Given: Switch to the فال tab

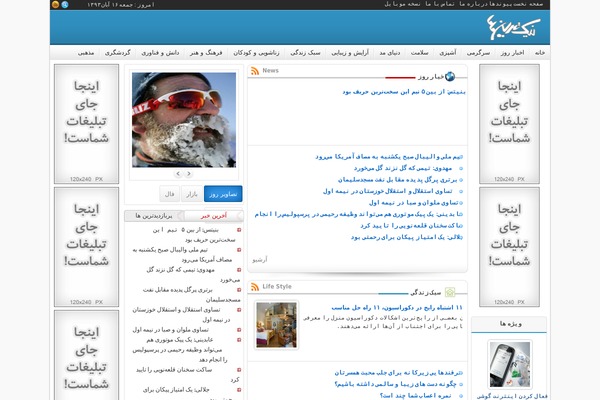Looking at the screenshot, I should point(170,194).
